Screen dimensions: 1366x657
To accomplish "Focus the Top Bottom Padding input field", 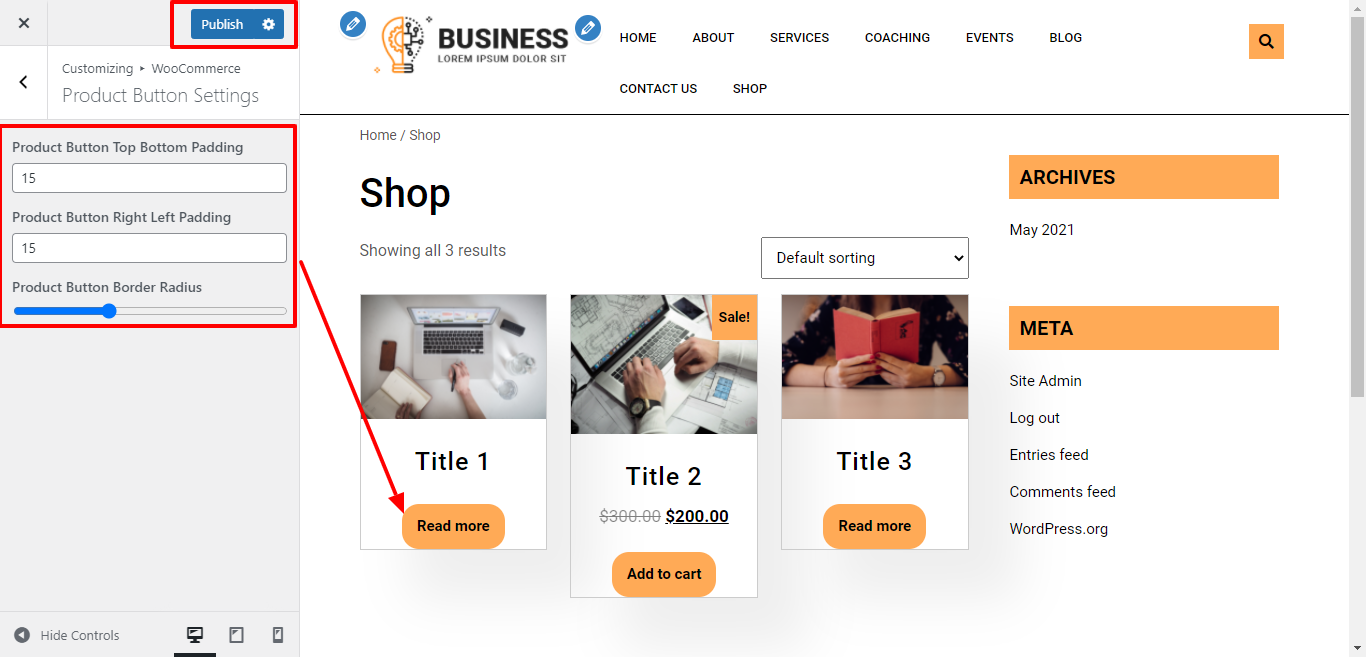I will coord(150,178).
